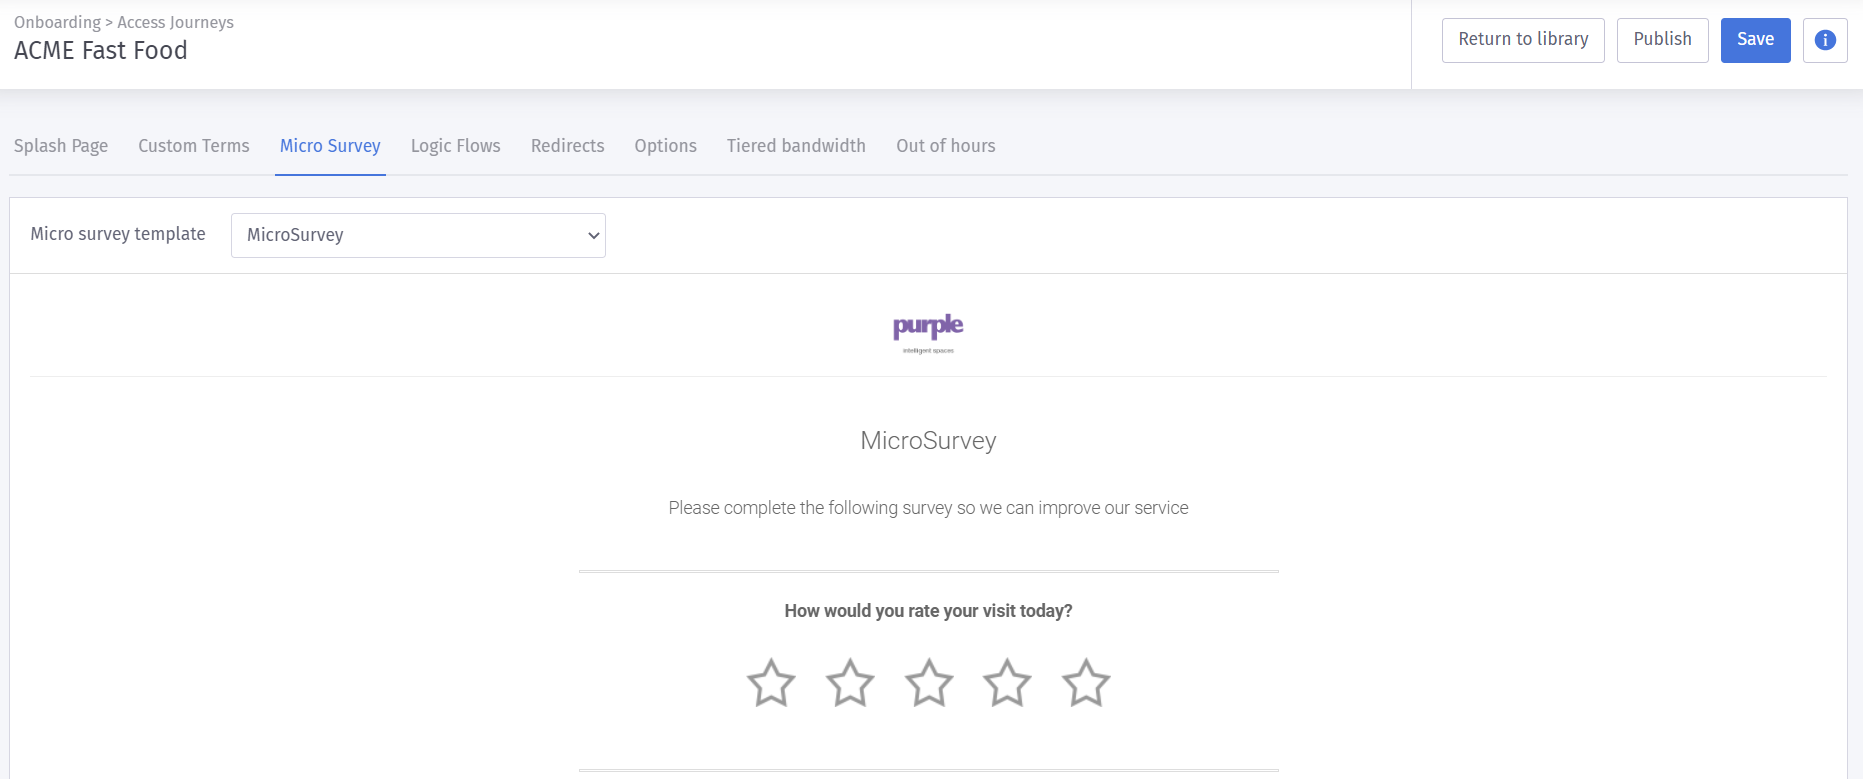Go to the Logic Flows tab
The image size is (1863, 779).
coord(455,146)
